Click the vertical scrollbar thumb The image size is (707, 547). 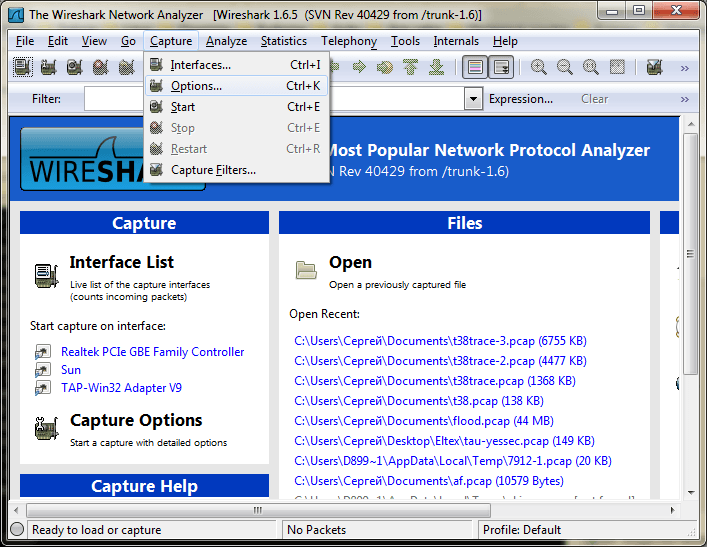(690, 254)
